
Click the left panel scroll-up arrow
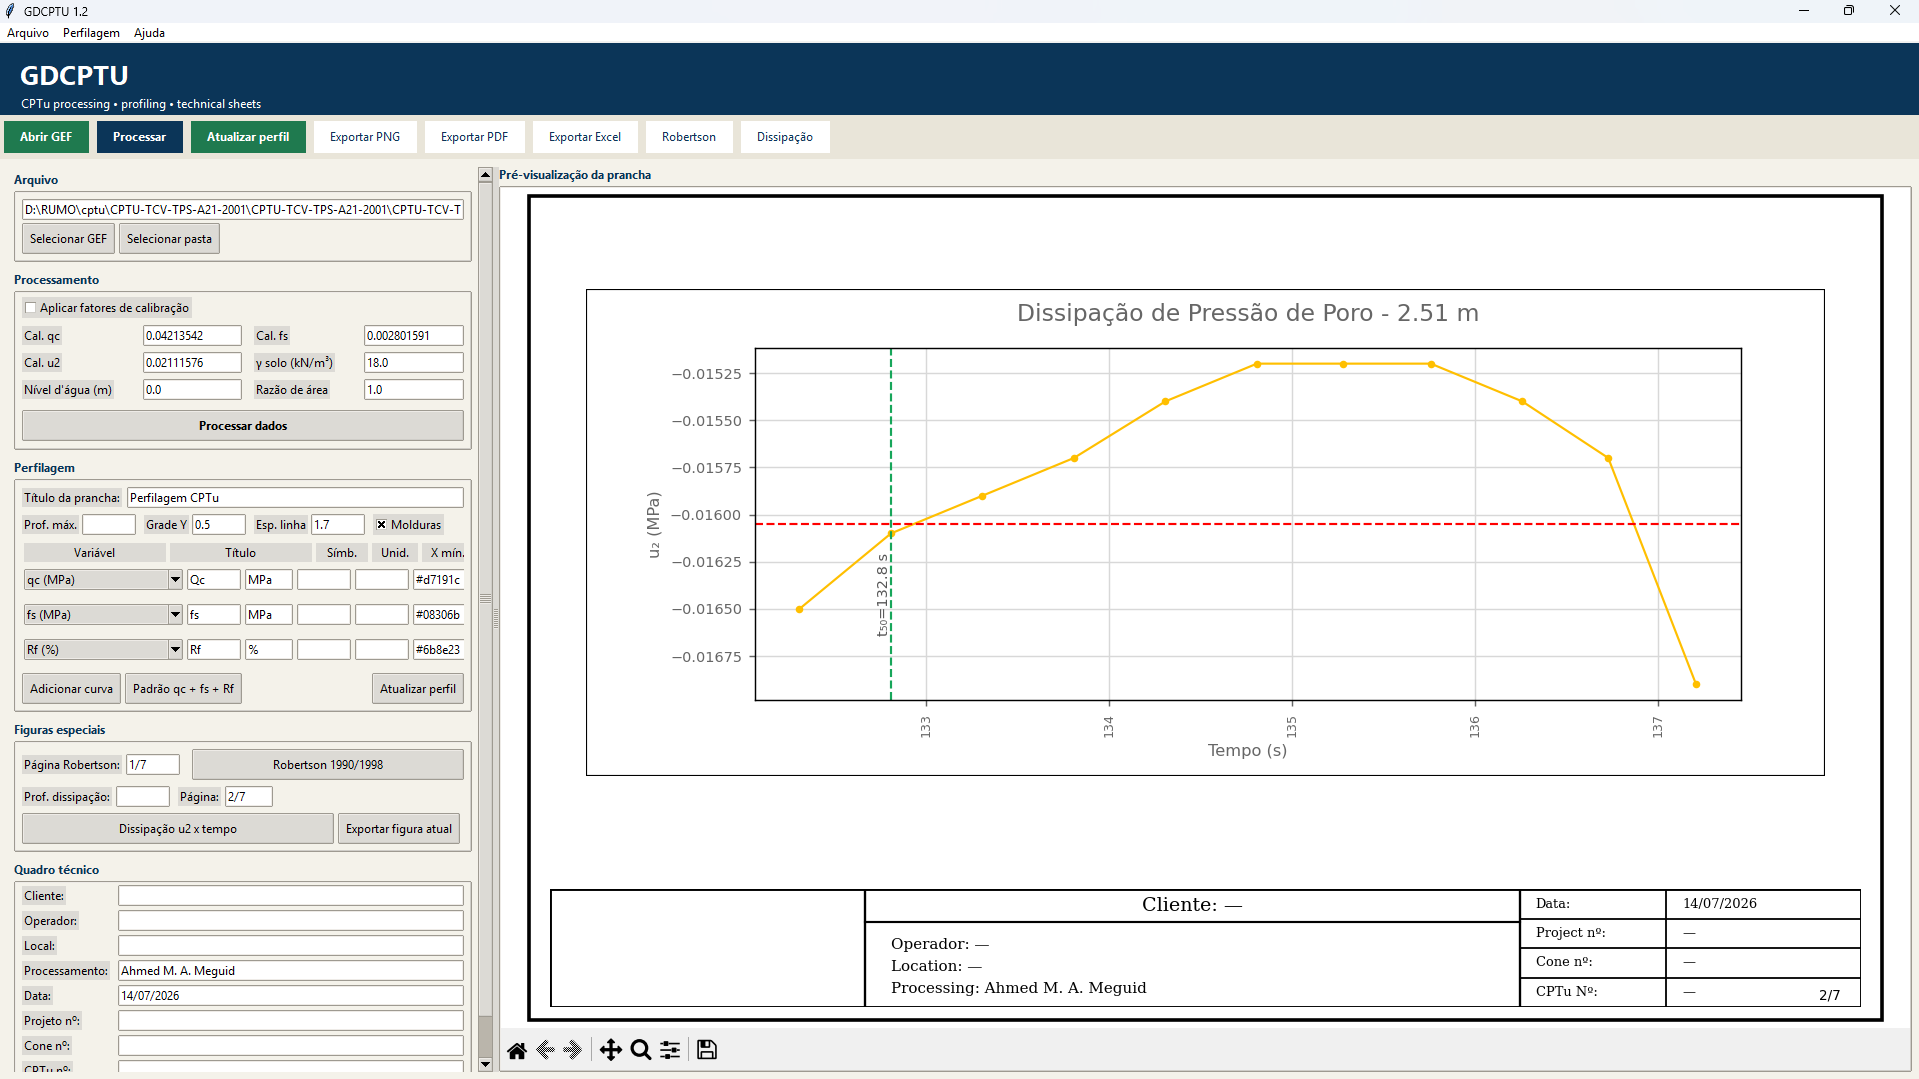click(485, 175)
